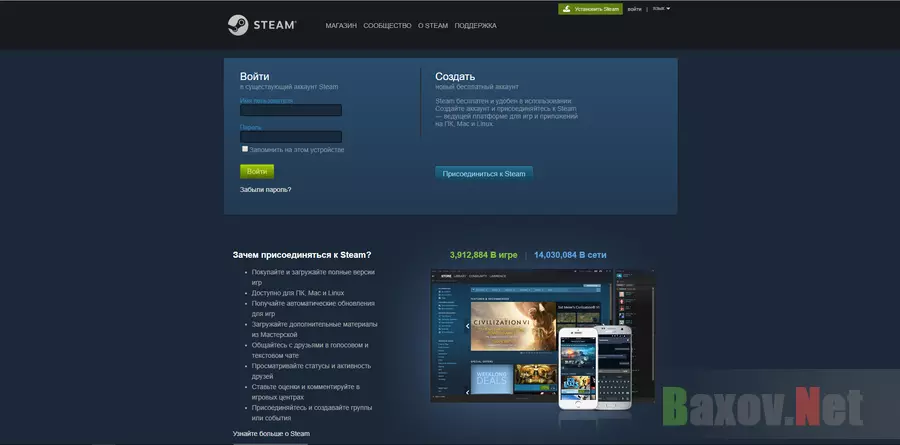
Task: Open the СООБЩЕСТВО menu
Action: tap(387, 26)
